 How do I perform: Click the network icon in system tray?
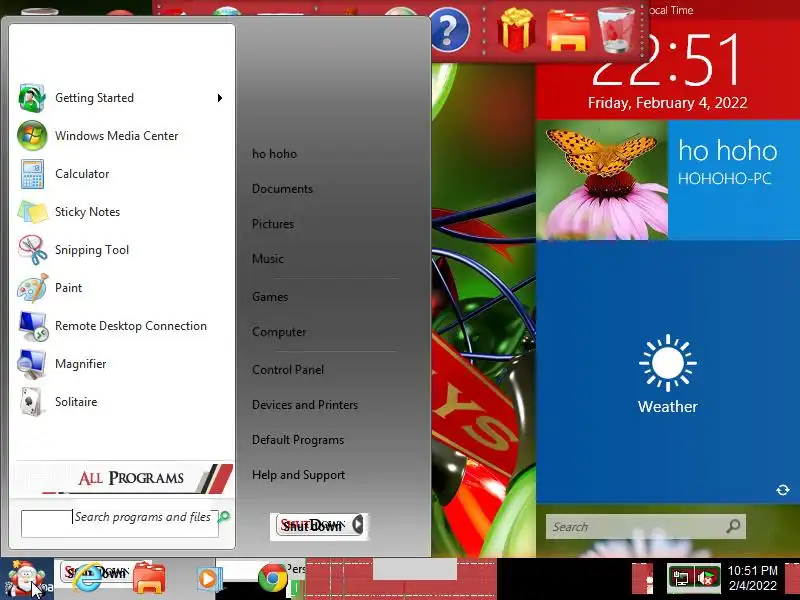click(681, 579)
